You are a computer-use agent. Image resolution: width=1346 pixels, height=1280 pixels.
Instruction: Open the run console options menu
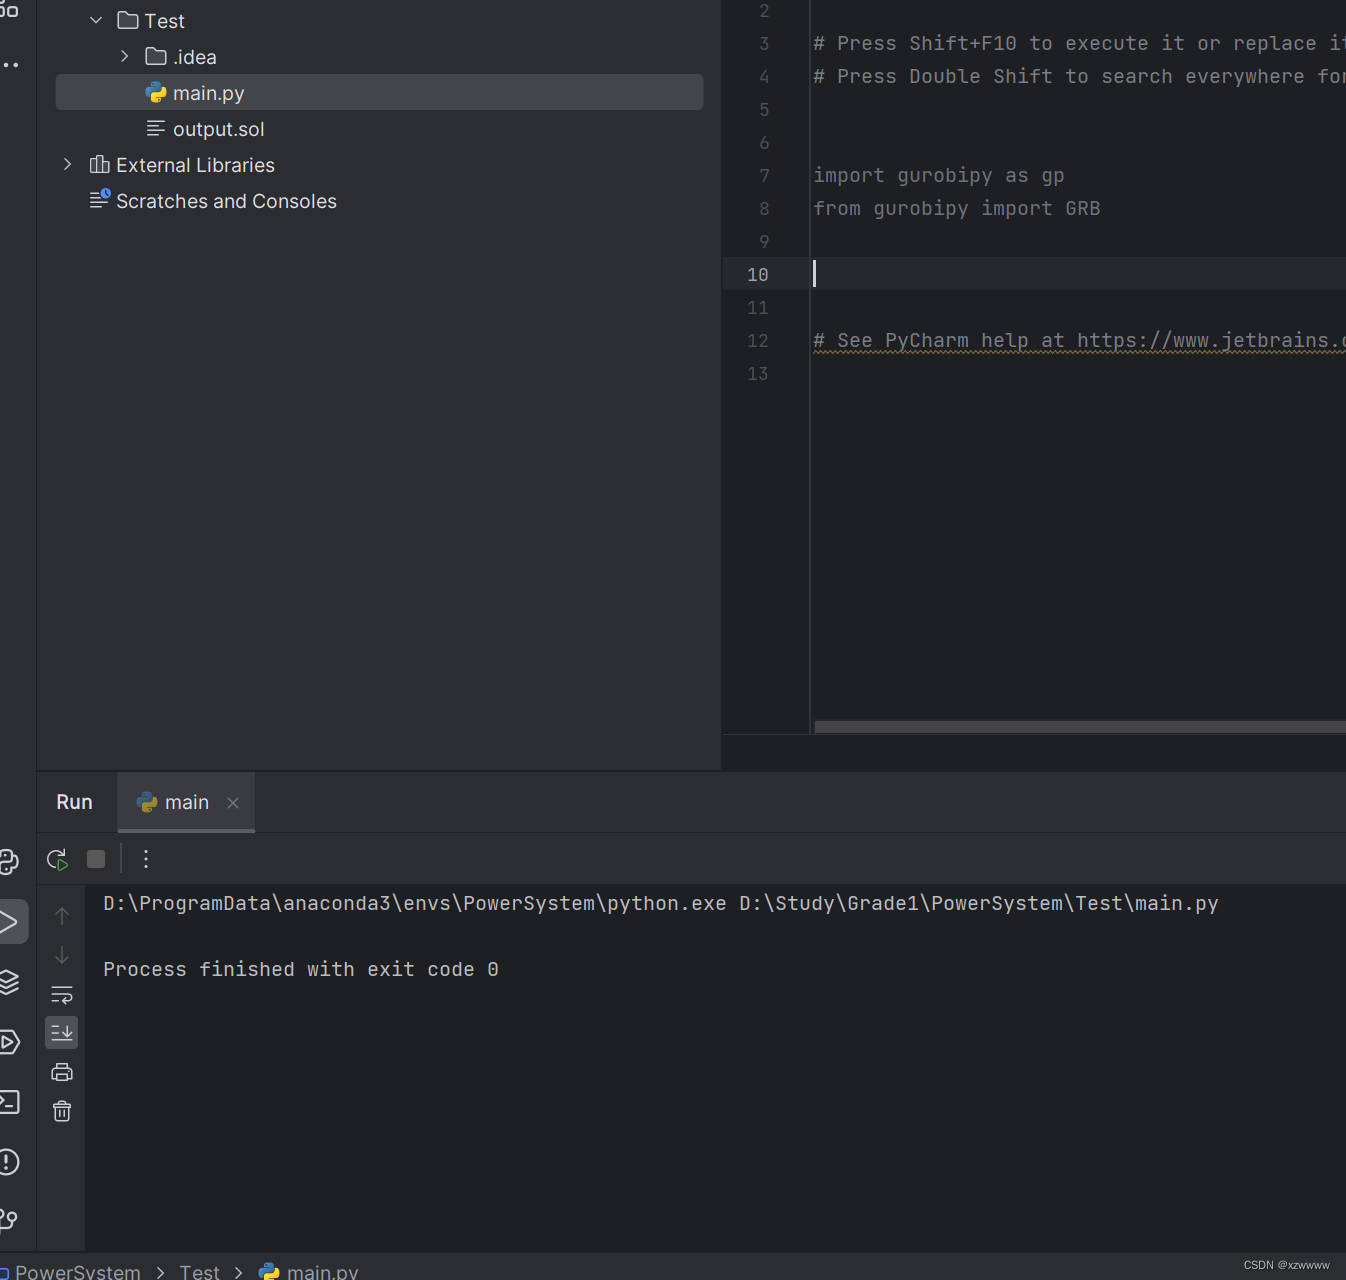[x=146, y=859]
